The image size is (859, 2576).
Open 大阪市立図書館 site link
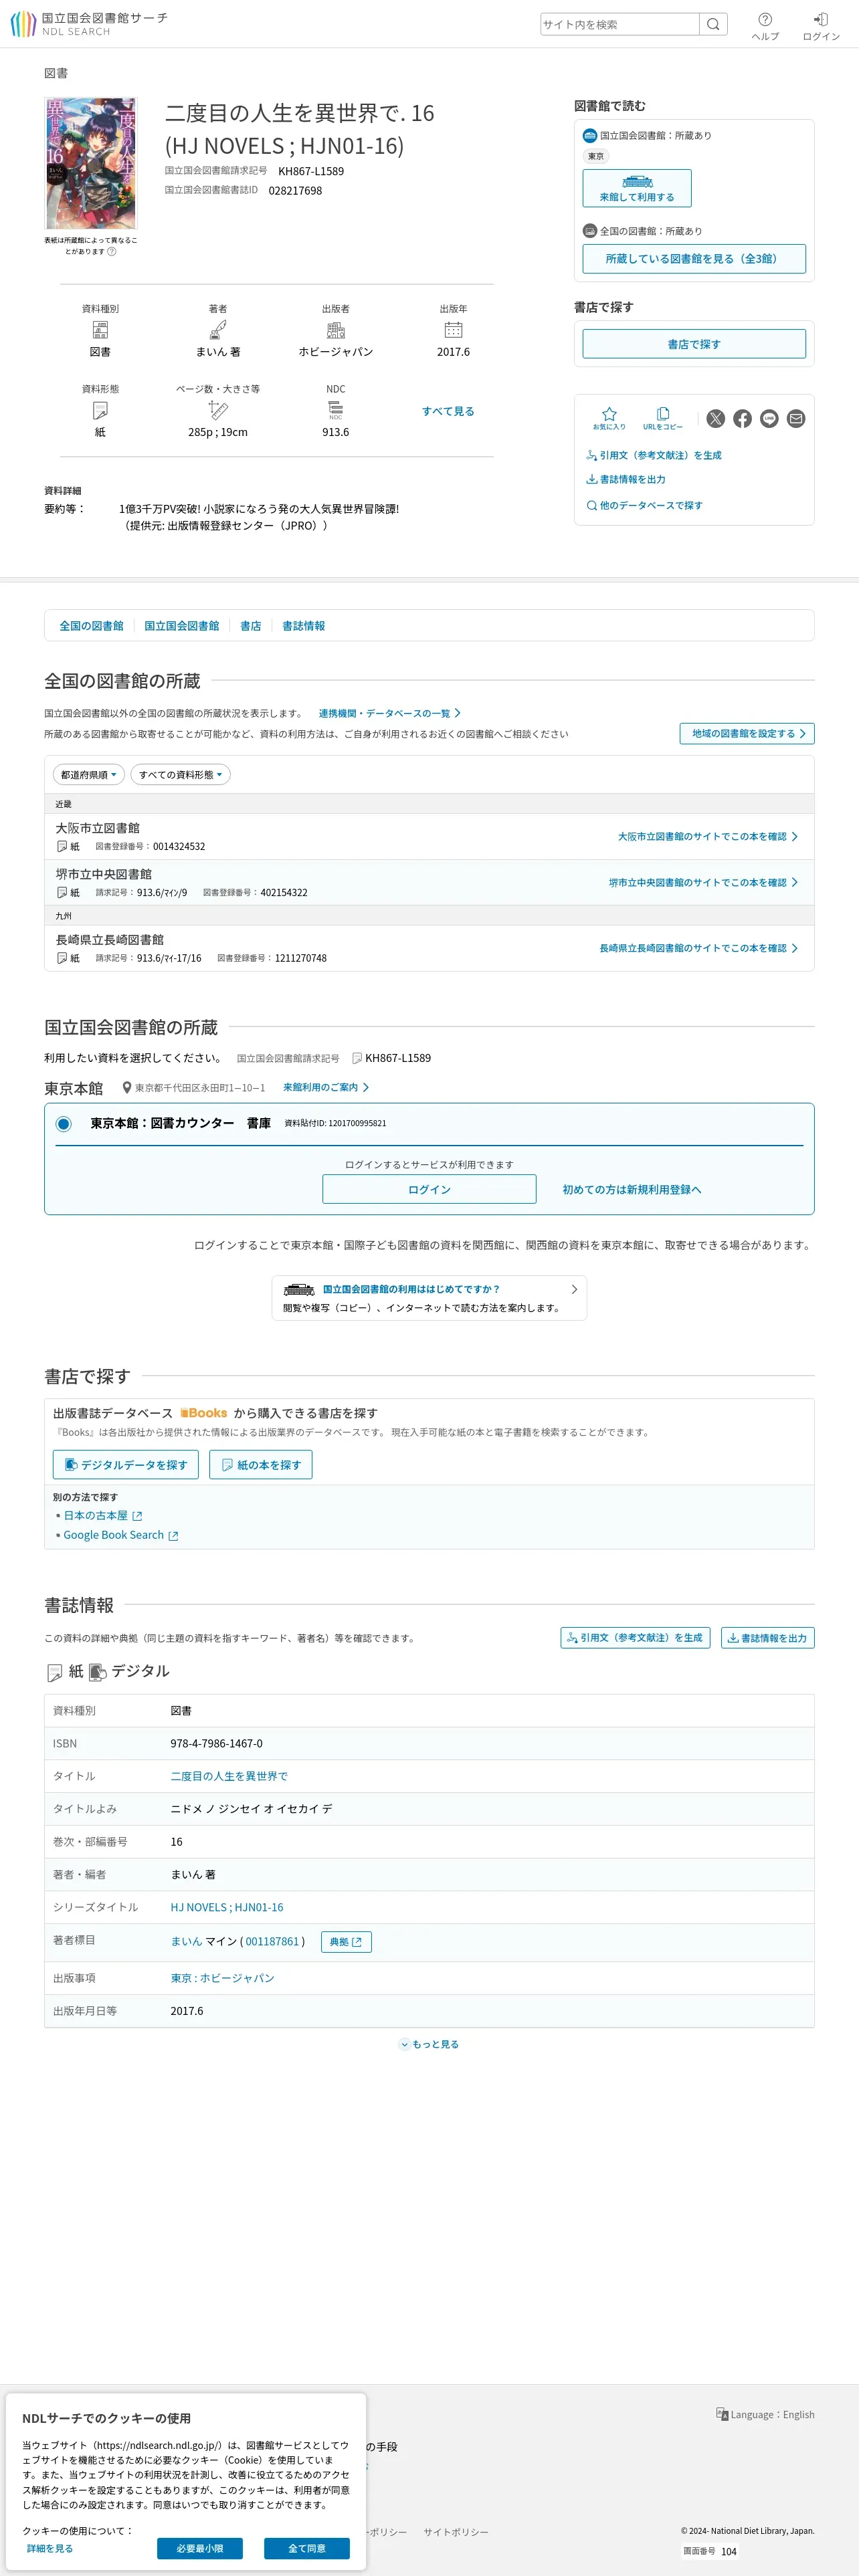click(x=708, y=837)
